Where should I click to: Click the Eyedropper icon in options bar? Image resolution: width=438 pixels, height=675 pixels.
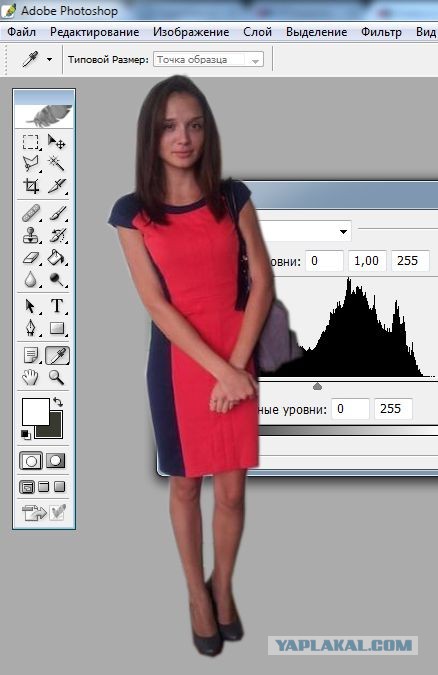click(30, 59)
